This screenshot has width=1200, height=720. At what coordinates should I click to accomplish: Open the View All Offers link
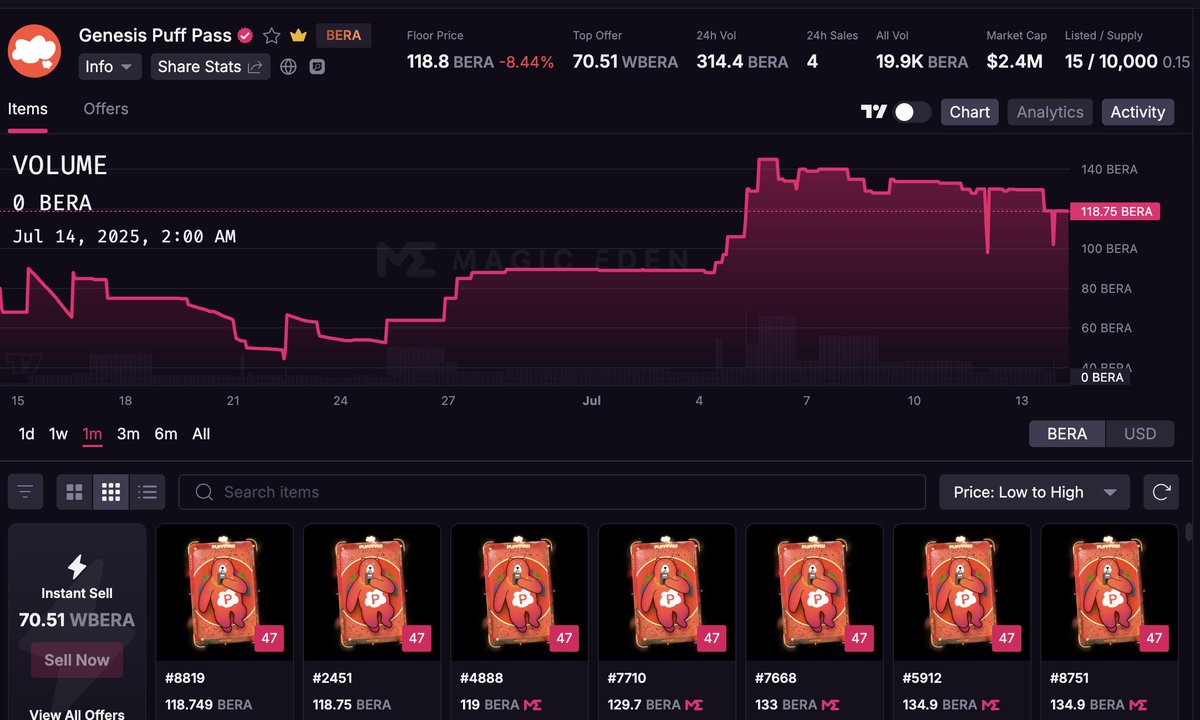click(77, 714)
